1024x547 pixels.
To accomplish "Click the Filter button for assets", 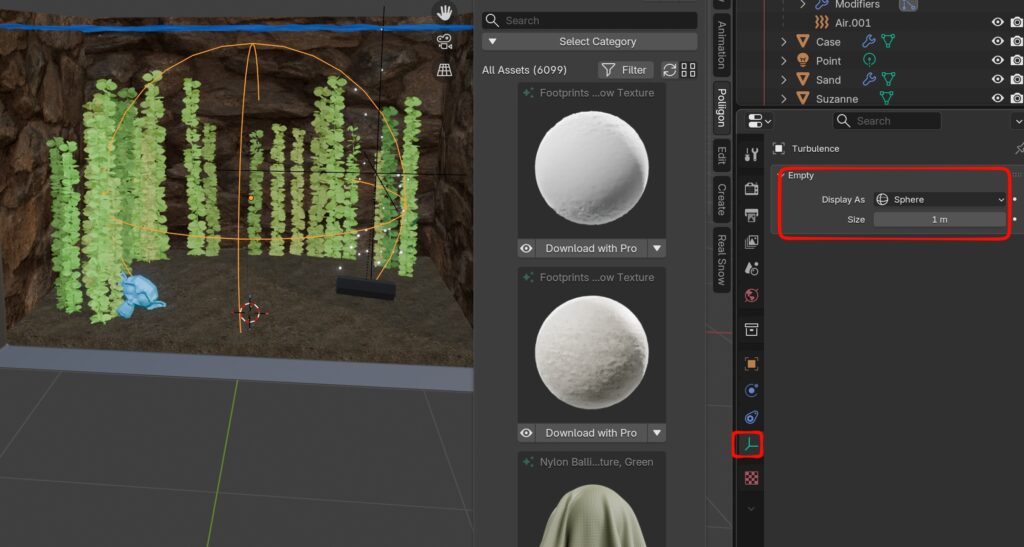I will coord(625,70).
